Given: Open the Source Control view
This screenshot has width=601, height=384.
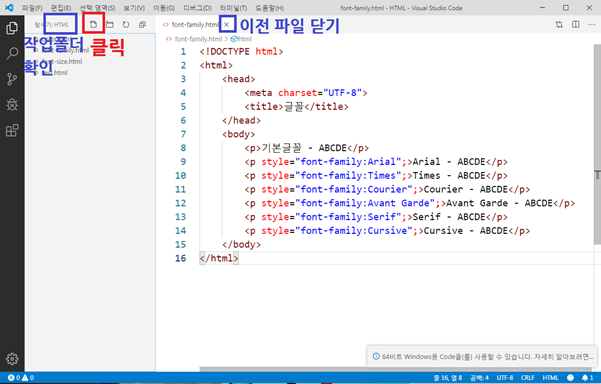Looking at the screenshot, I should pos(12,79).
